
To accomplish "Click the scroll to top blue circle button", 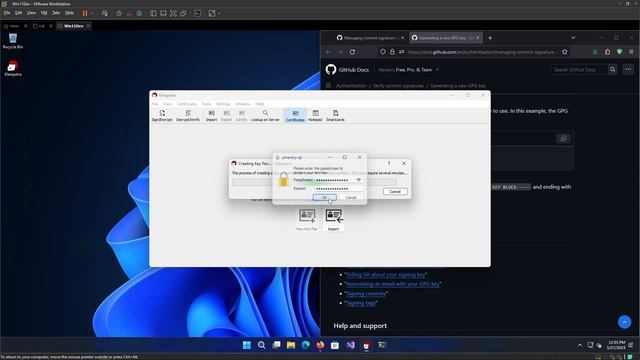I will (x=624, y=322).
